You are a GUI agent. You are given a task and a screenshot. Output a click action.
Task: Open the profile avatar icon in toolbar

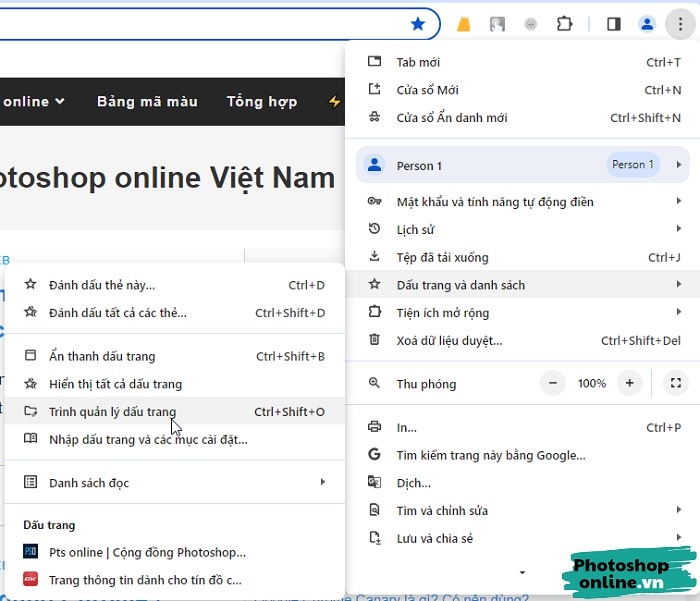647,24
